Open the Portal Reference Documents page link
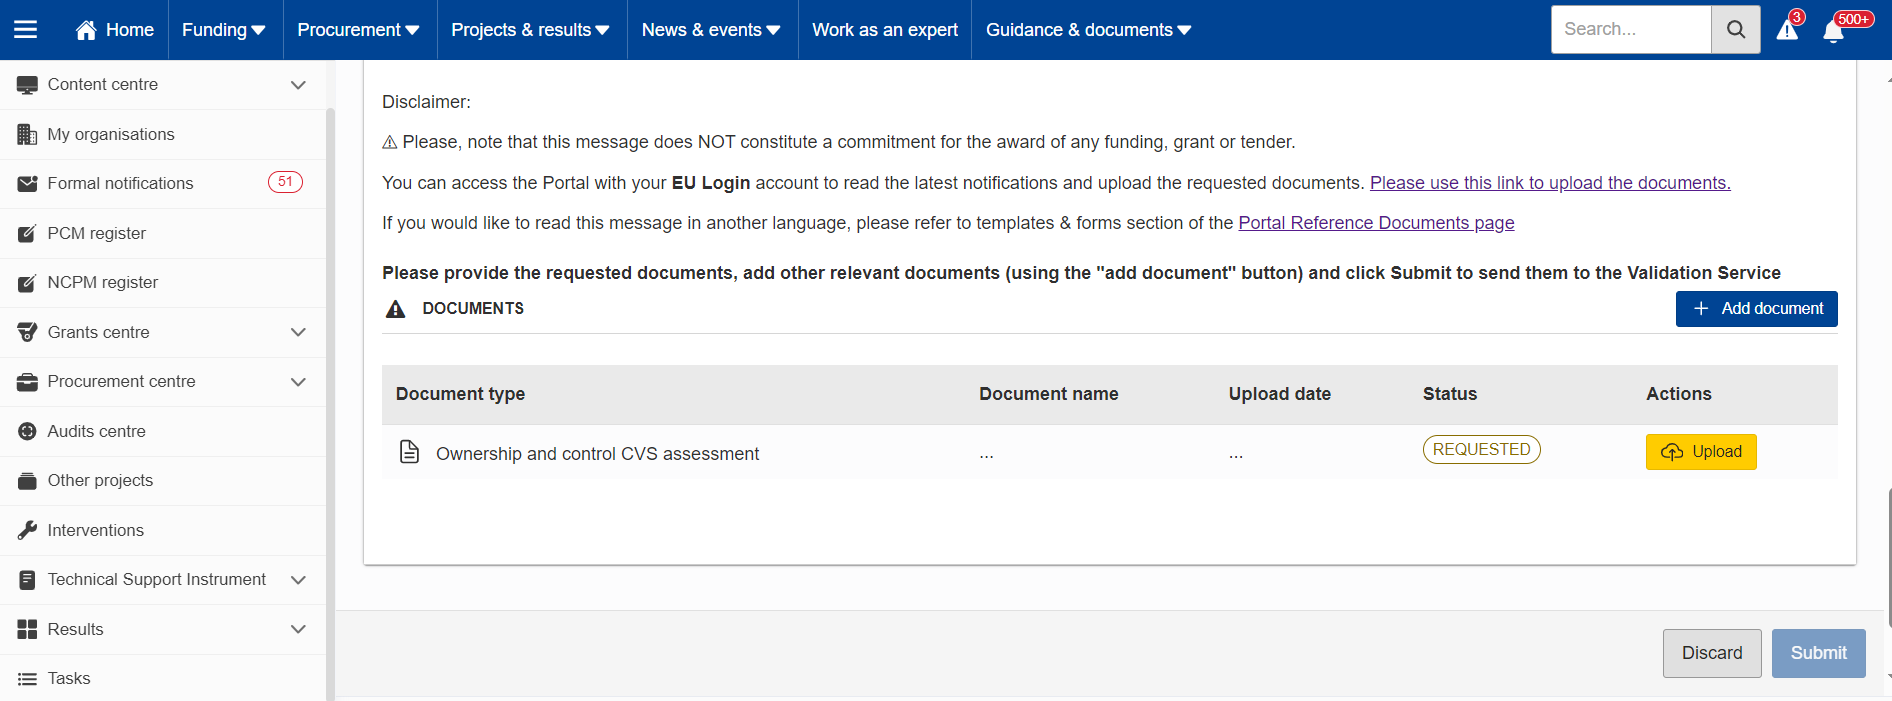The image size is (1892, 701). point(1376,223)
